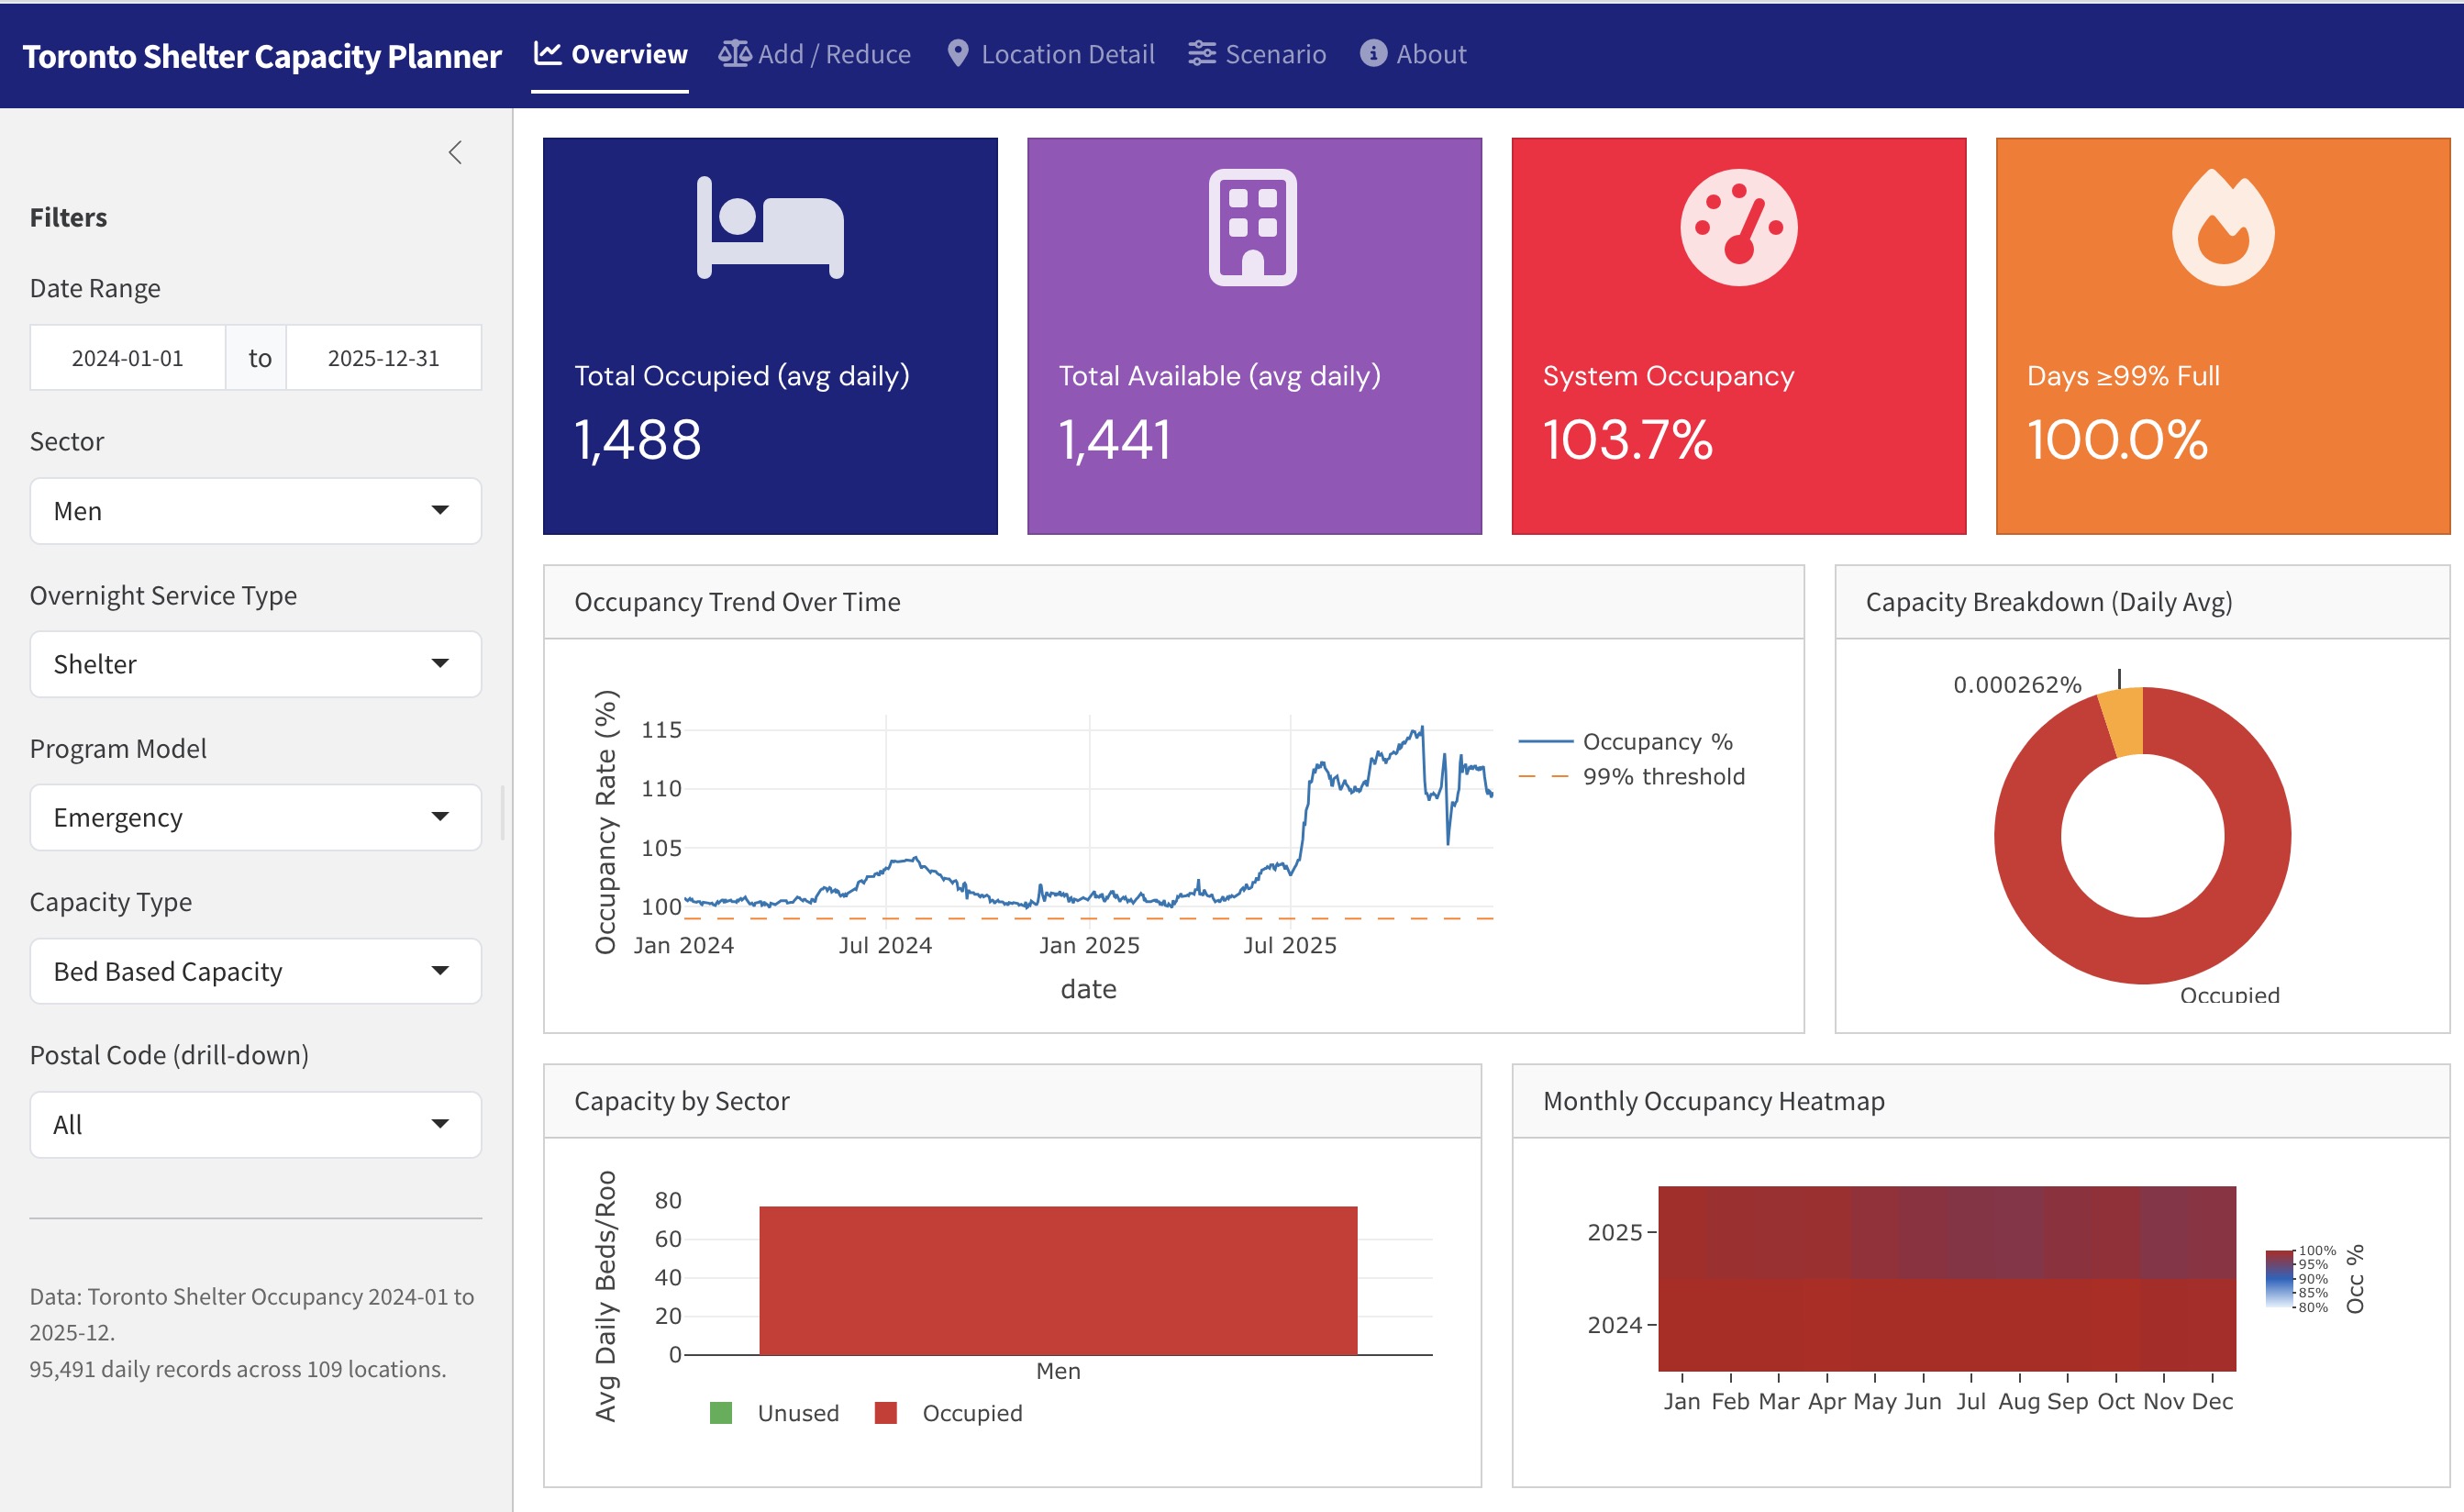Click the building icon in Total Available card
The width and height of the screenshot is (2464, 1512).
(1252, 228)
